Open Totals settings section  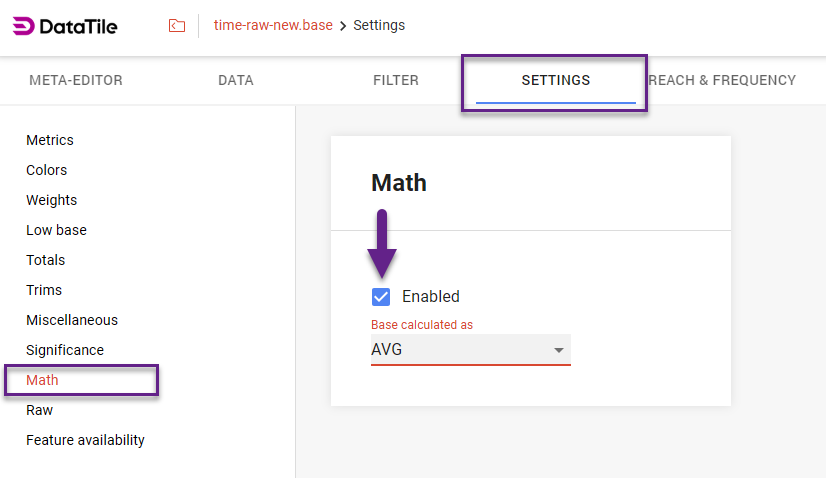46,260
